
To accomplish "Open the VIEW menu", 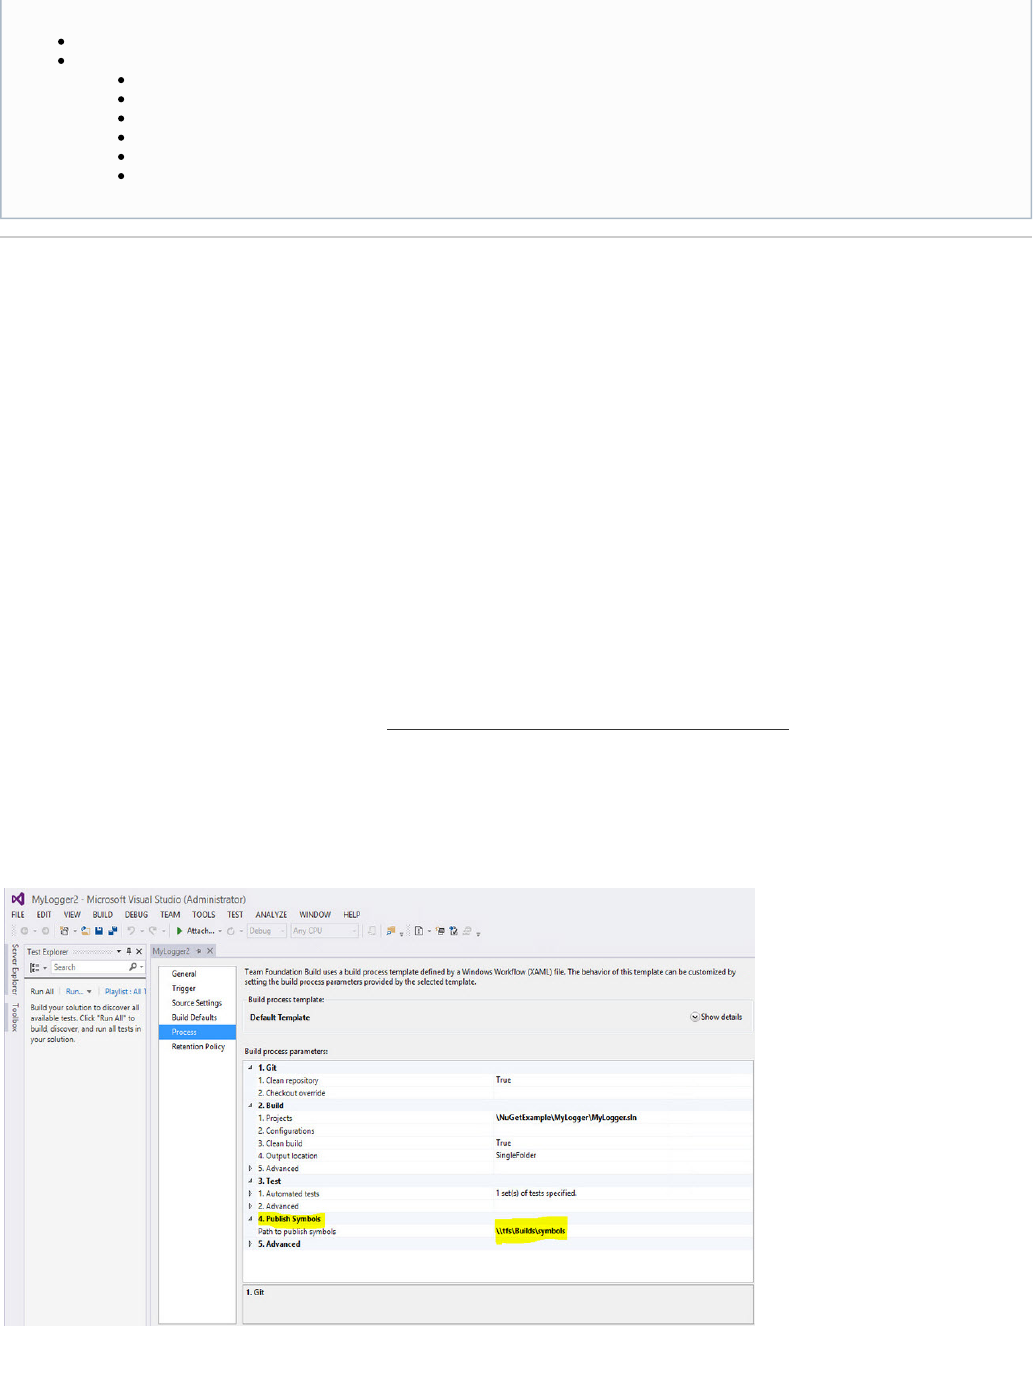I will pos(72,914).
